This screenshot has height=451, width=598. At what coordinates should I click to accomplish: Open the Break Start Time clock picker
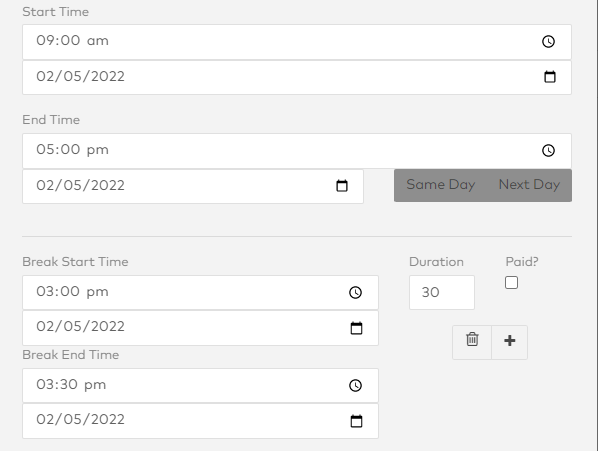click(x=355, y=292)
